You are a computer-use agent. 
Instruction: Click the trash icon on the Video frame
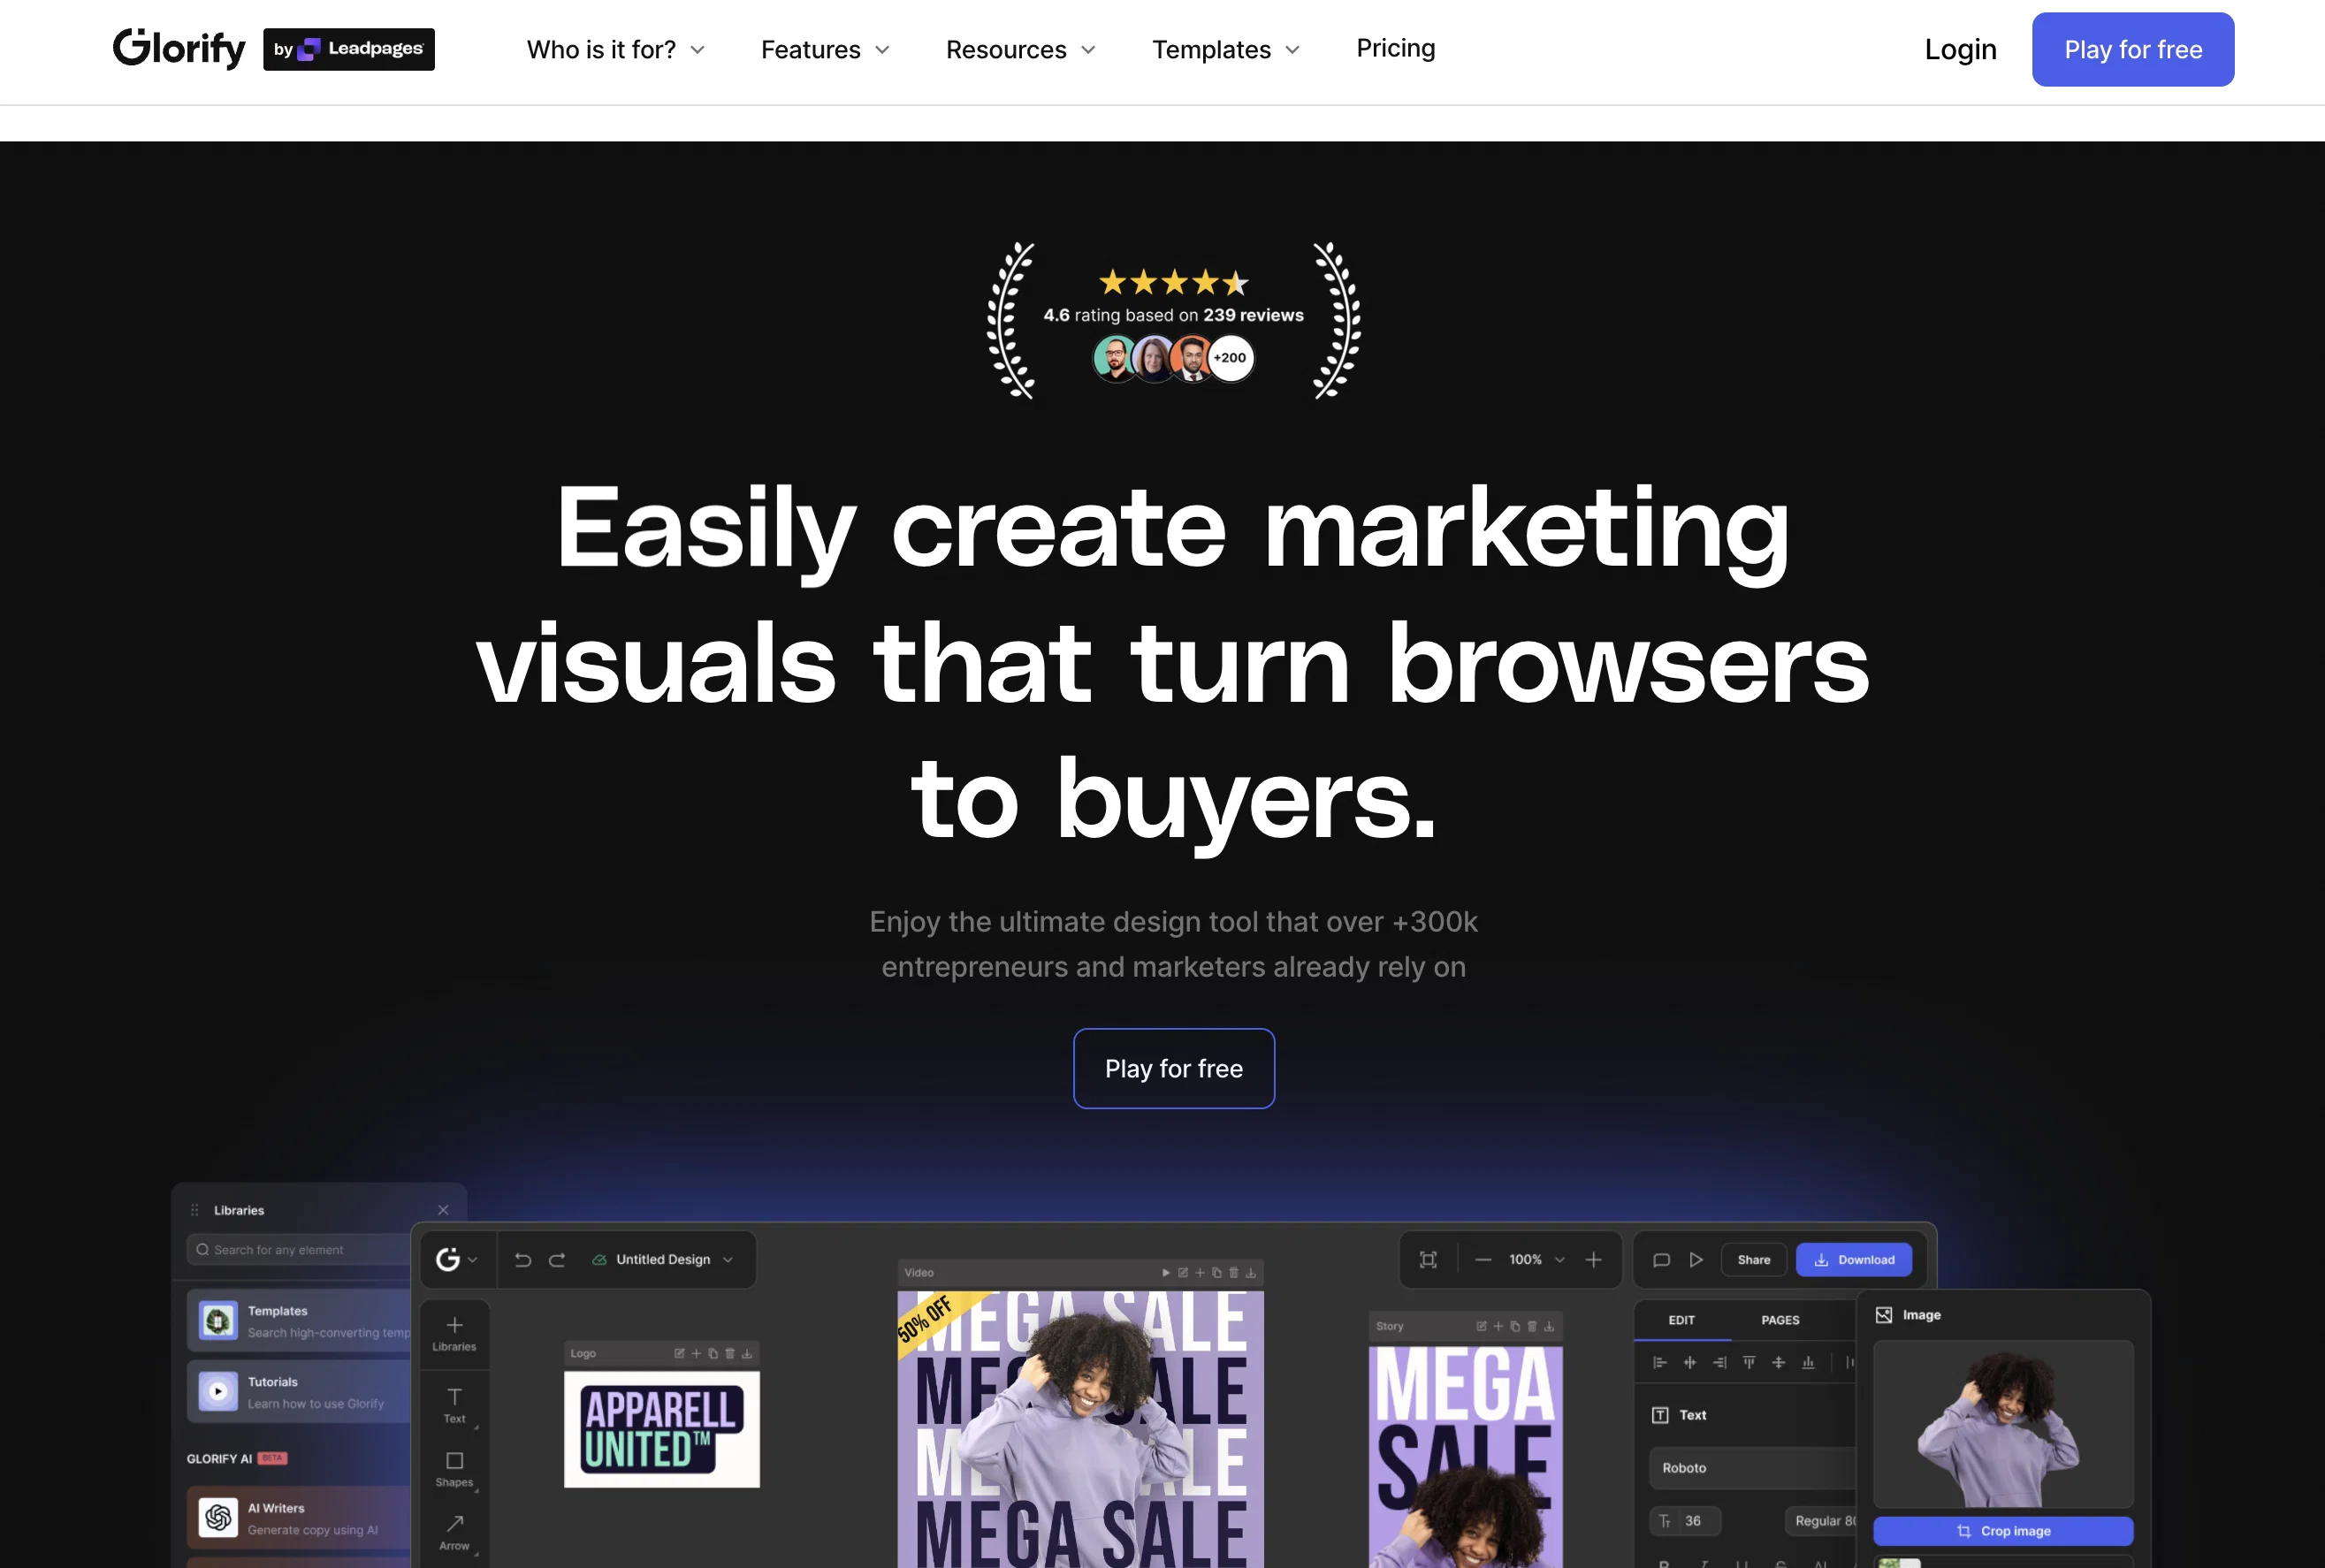[1234, 1273]
